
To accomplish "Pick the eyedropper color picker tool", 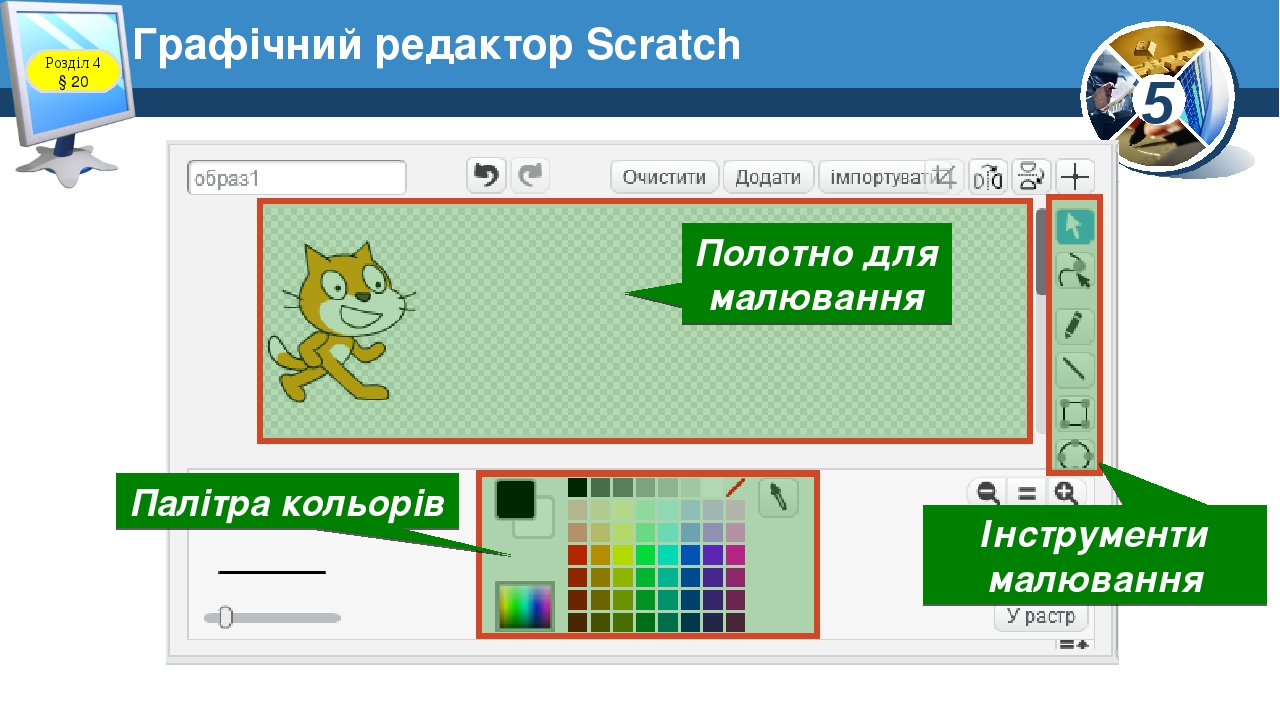I will click(x=778, y=497).
